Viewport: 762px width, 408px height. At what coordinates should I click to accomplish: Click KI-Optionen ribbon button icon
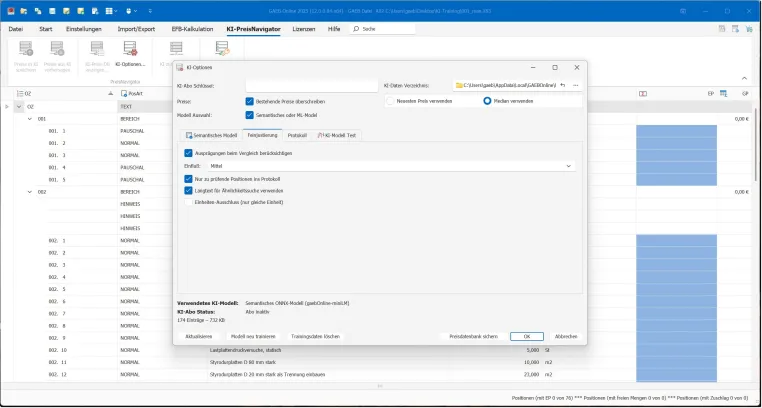pyautogui.click(x=130, y=49)
